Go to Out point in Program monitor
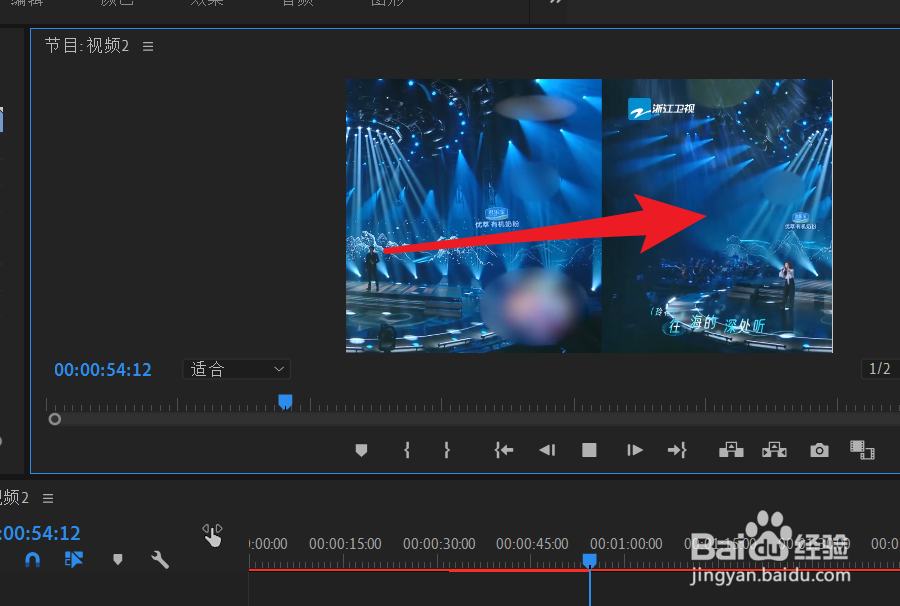 [x=677, y=450]
